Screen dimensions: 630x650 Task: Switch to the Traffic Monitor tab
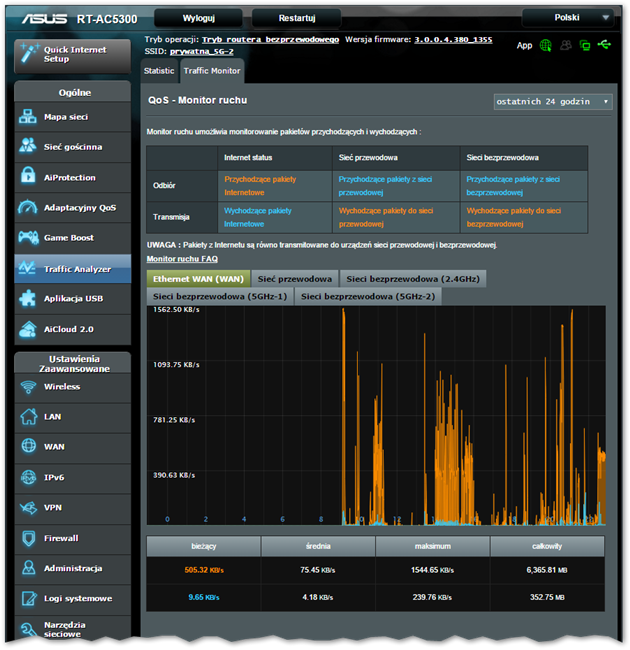tap(212, 71)
